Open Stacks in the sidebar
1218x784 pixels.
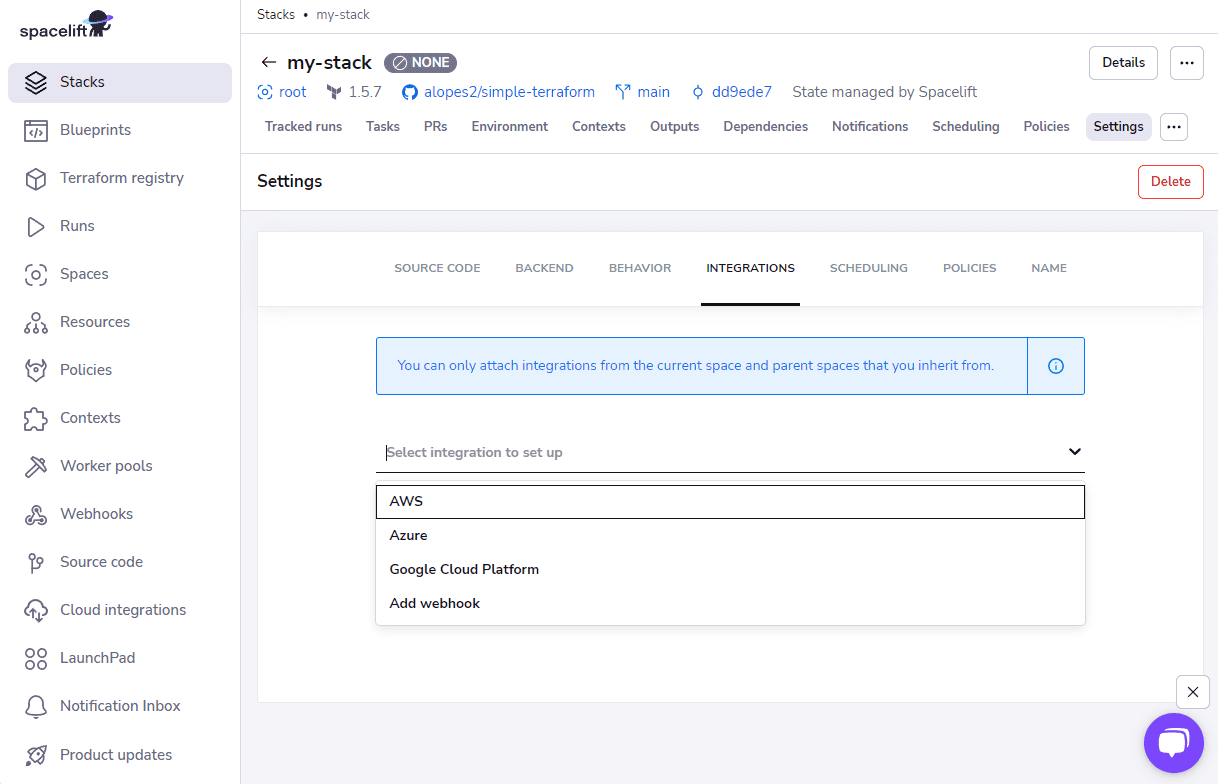pyautogui.click(x=120, y=82)
